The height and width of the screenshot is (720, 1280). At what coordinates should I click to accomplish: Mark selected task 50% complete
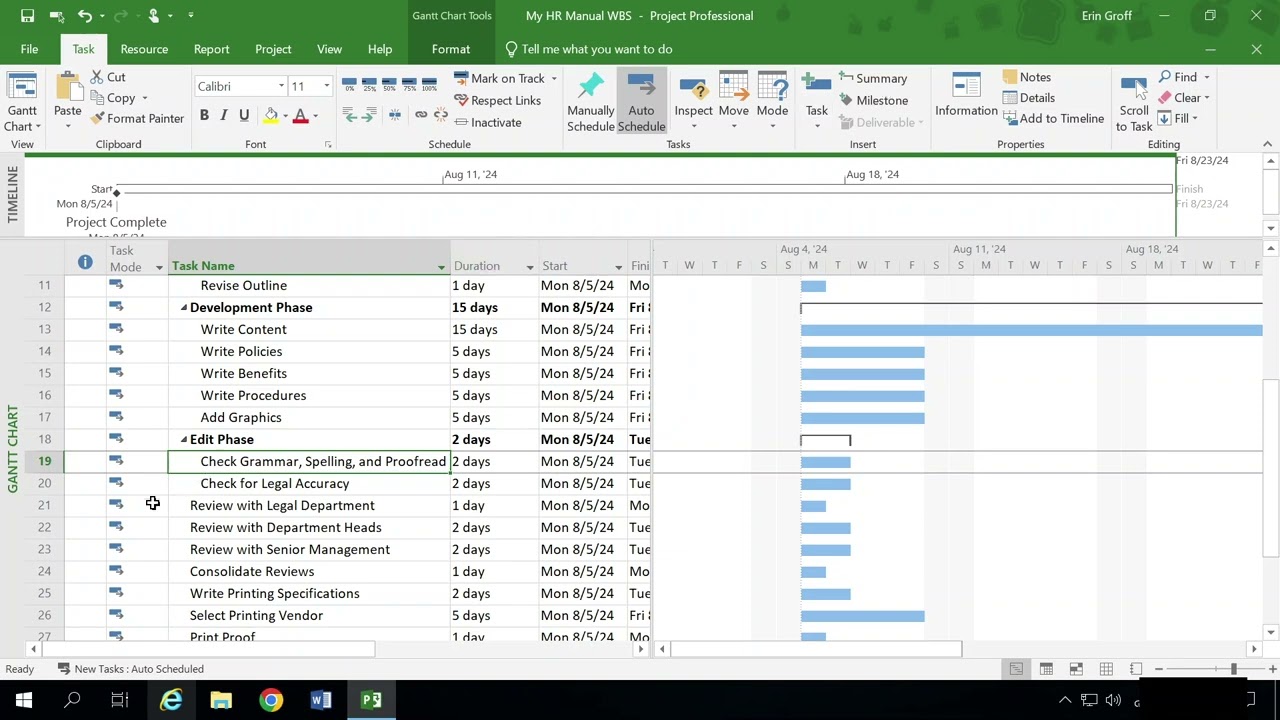pos(389,83)
